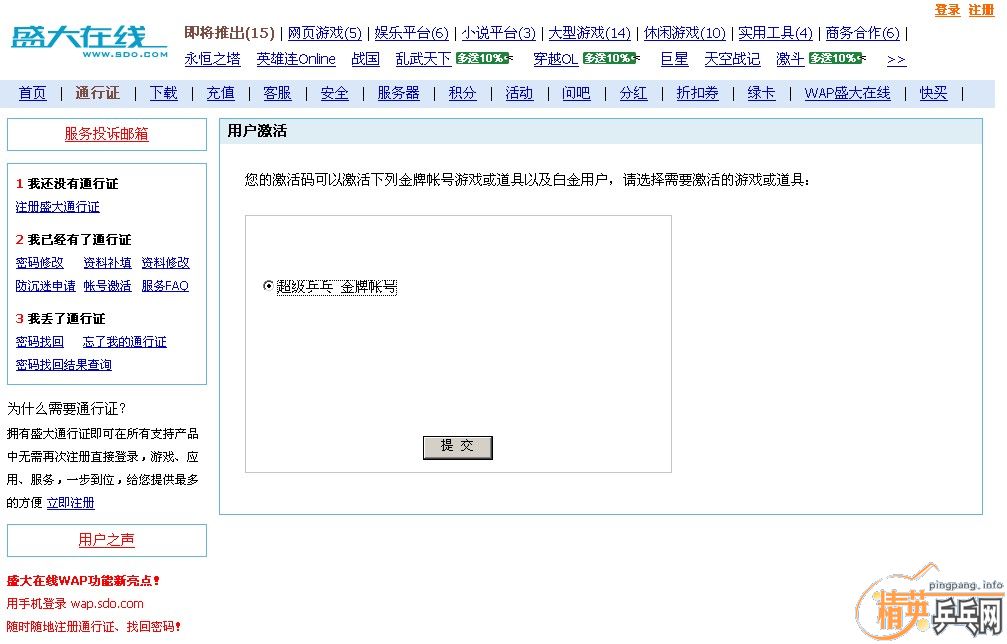Open 服务器 in navigation bar
The height and width of the screenshot is (644, 1007).
point(398,93)
